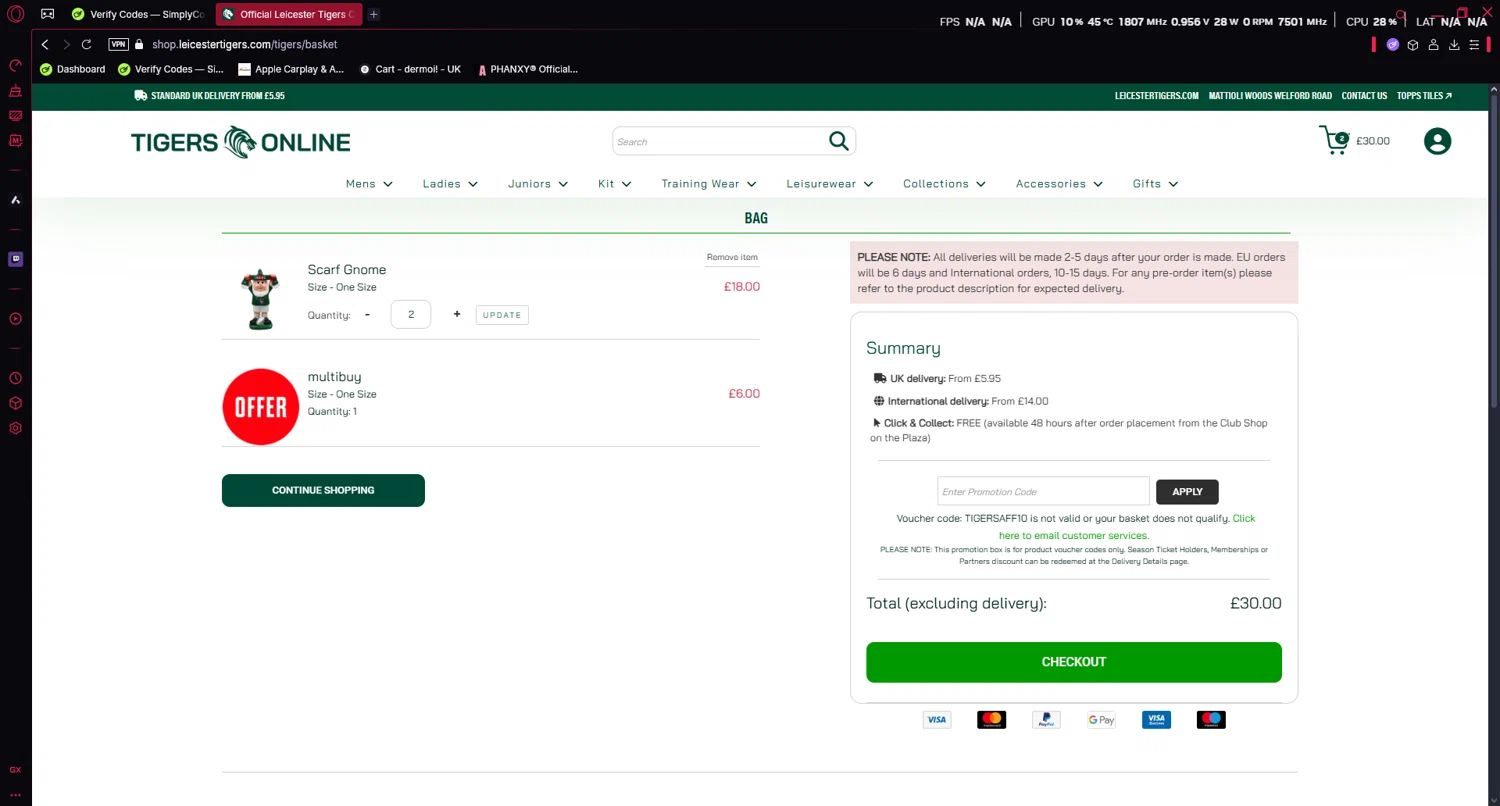Viewport: 1500px width, 806px height.
Task: Open the Settings gear in sidebar
Action: pos(15,428)
